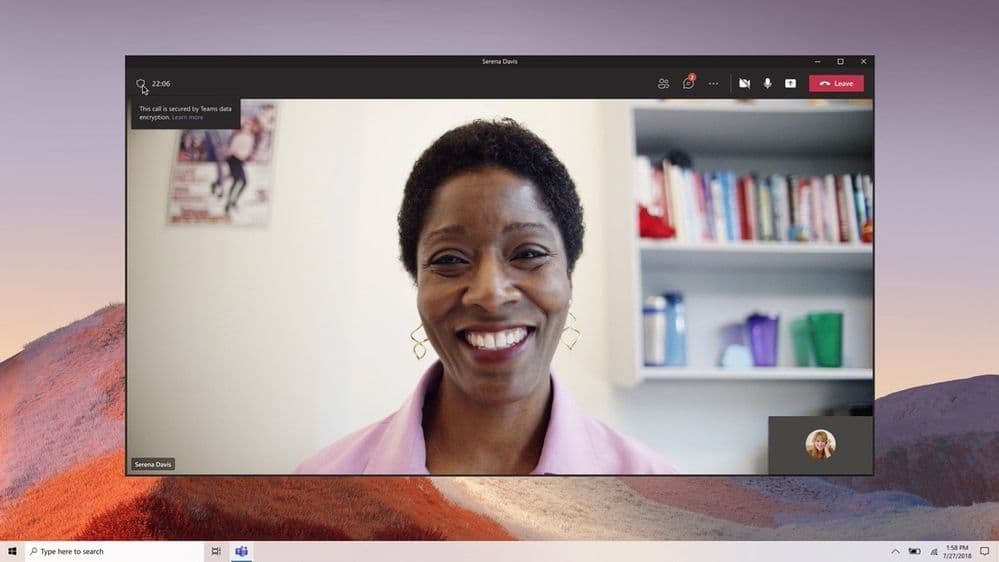
Task: Open Task View from the taskbar
Action: [x=216, y=551]
